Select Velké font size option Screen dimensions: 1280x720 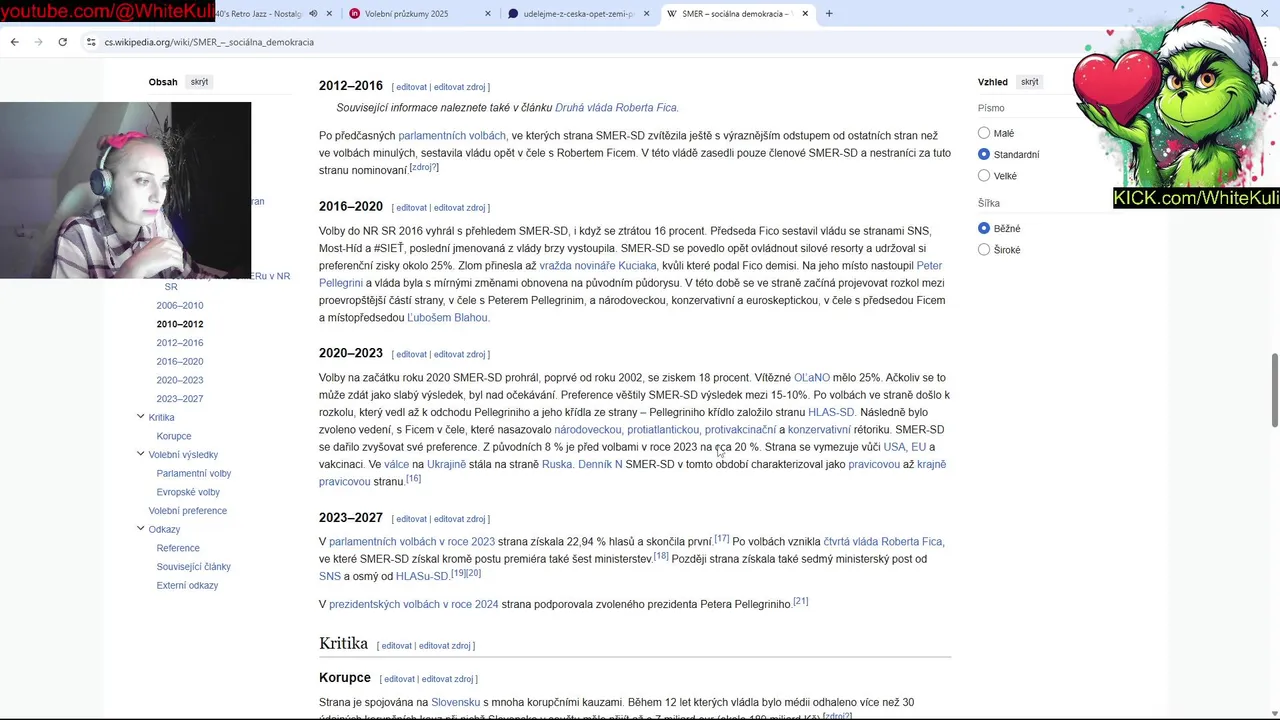[x=984, y=176]
